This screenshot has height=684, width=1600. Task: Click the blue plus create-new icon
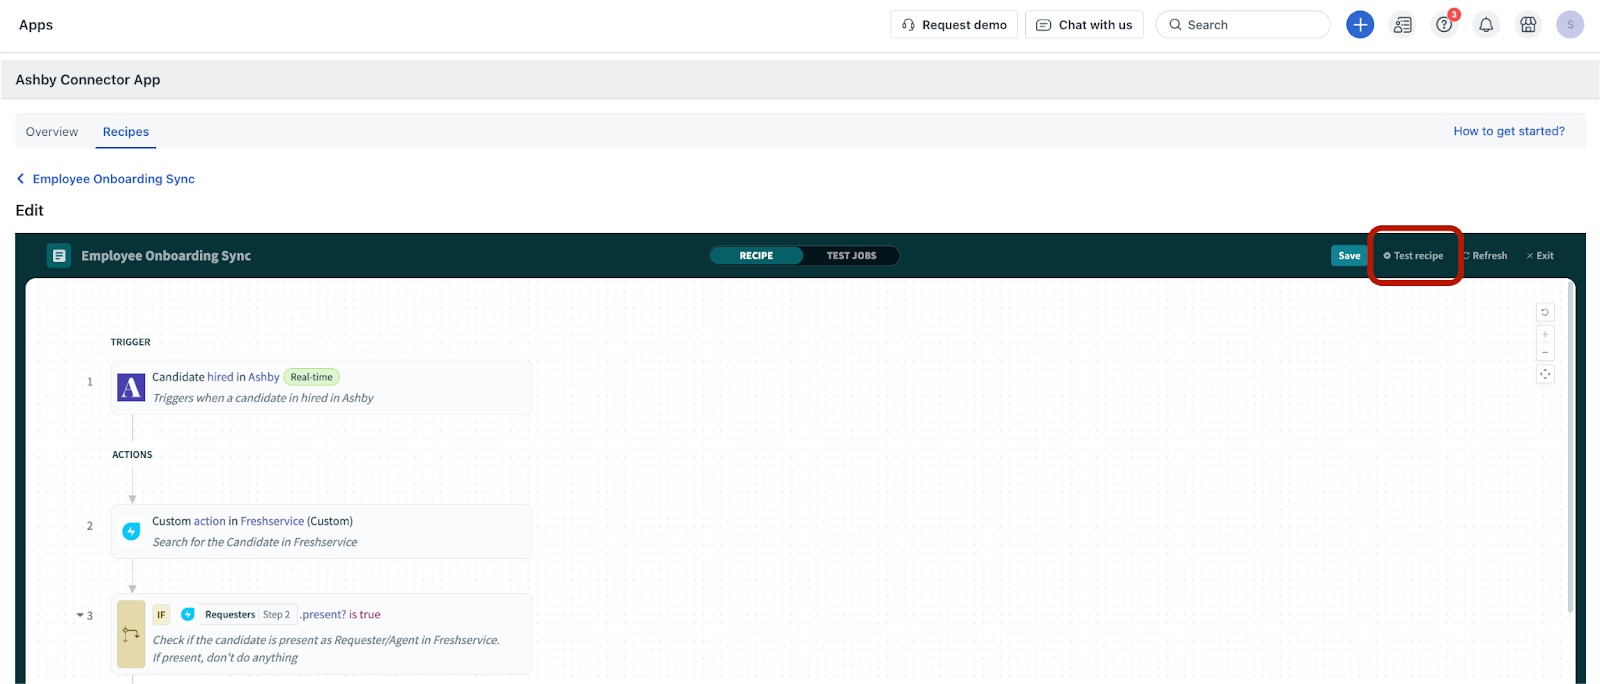pyautogui.click(x=1360, y=25)
